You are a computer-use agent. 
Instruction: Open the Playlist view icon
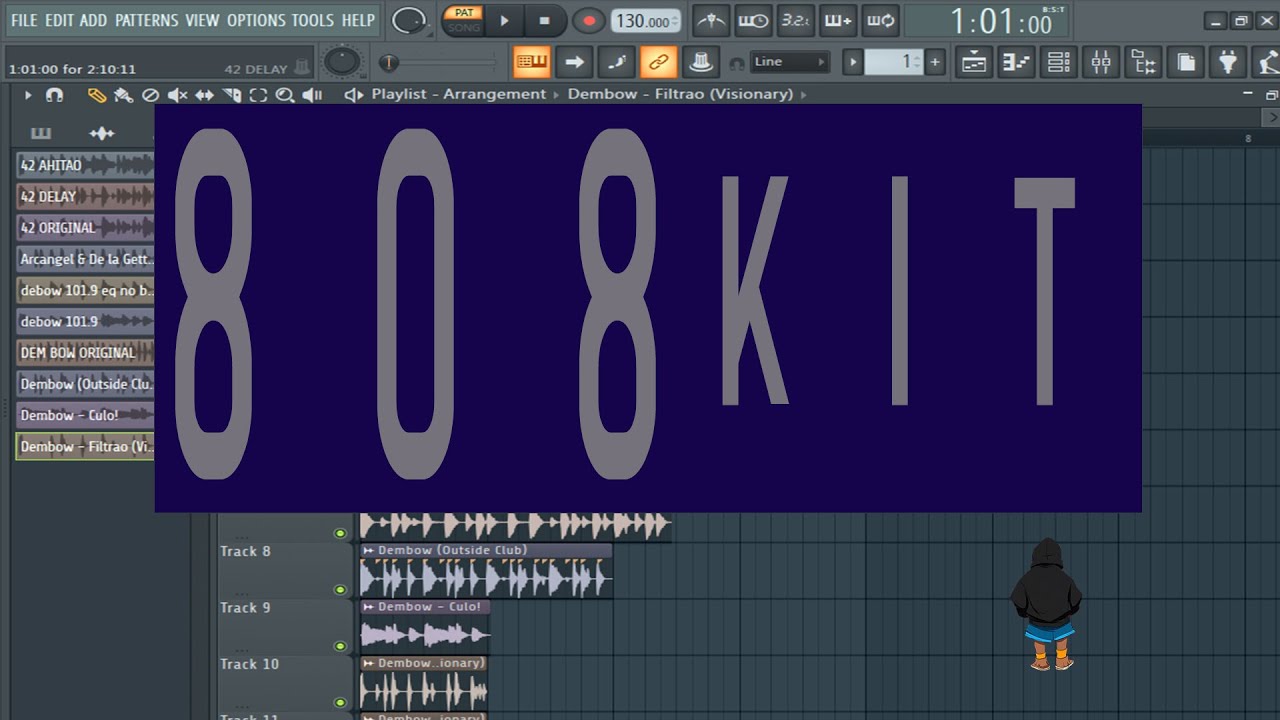[974, 62]
